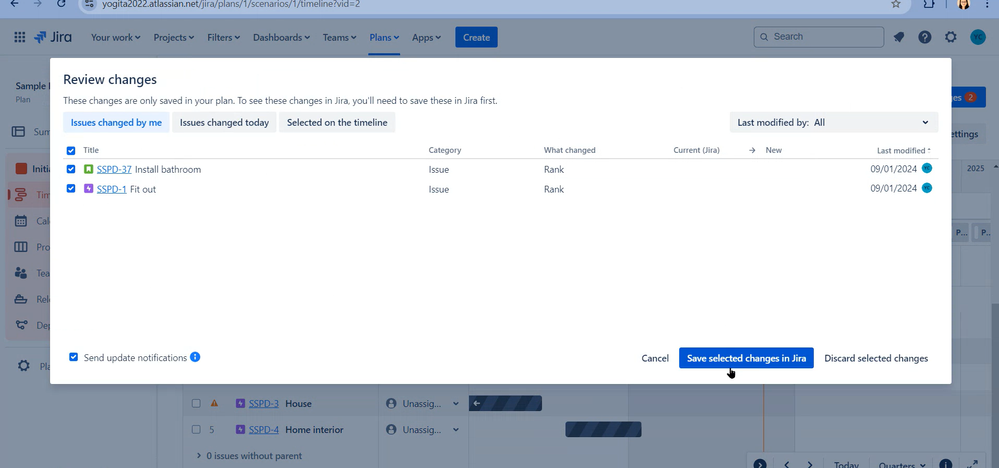Bookmark this page with the star icon
Screen dimensions: 999x468
tap(896, 4)
